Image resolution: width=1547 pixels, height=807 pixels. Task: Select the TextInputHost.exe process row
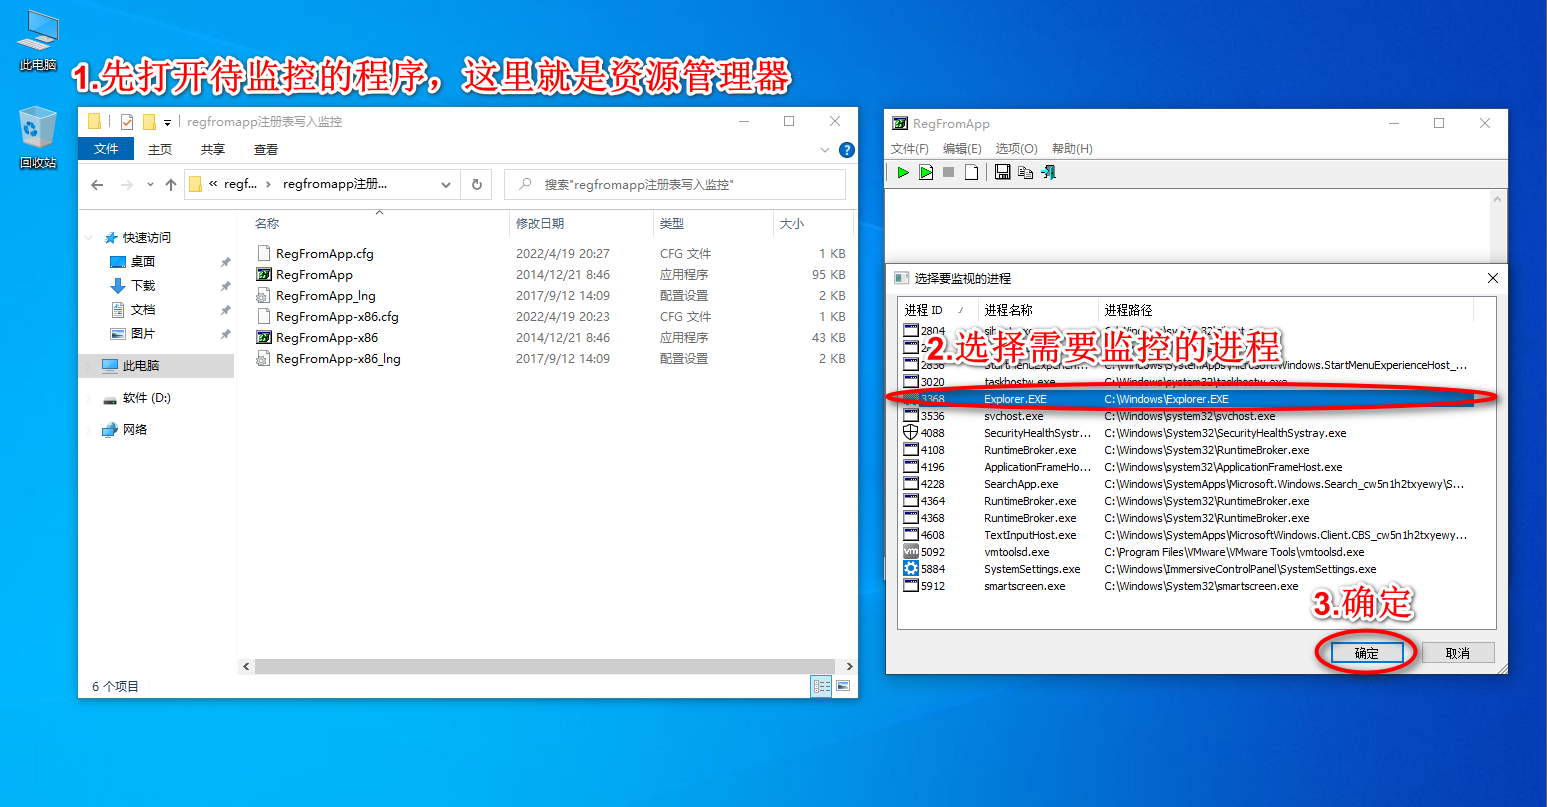(x=1187, y=535)
